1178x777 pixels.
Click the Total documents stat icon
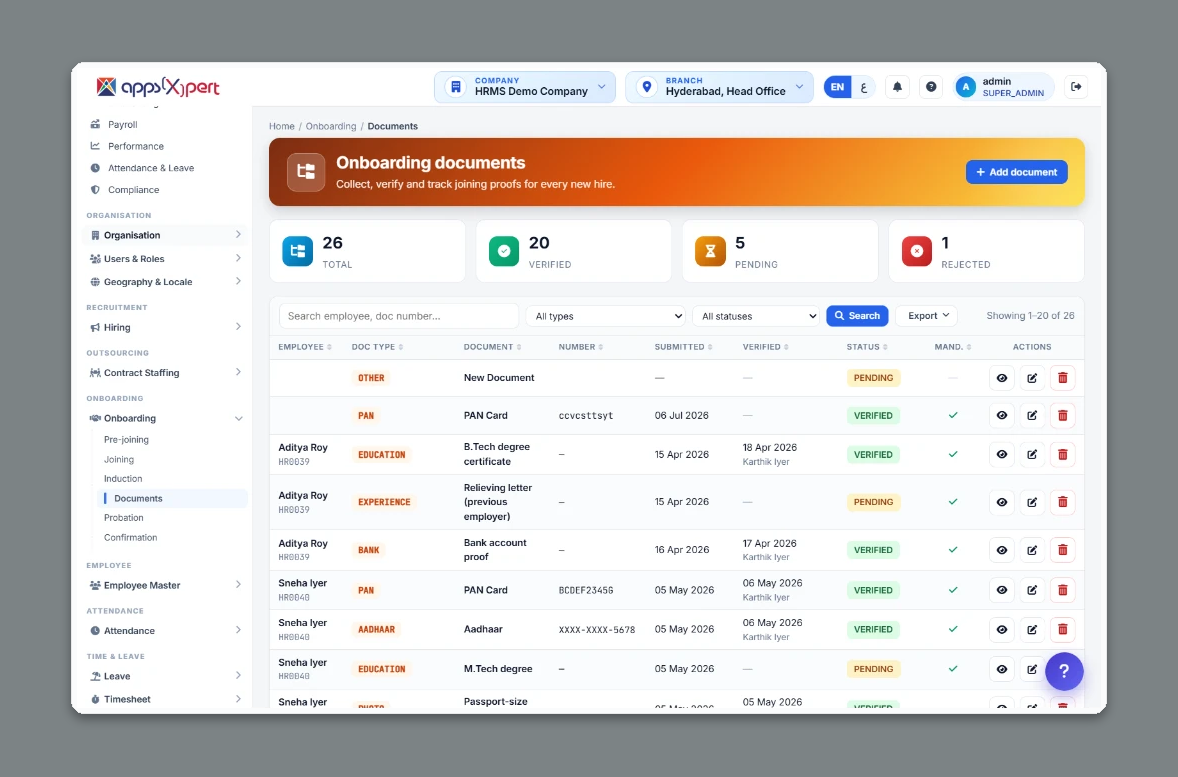click(298, 251)
